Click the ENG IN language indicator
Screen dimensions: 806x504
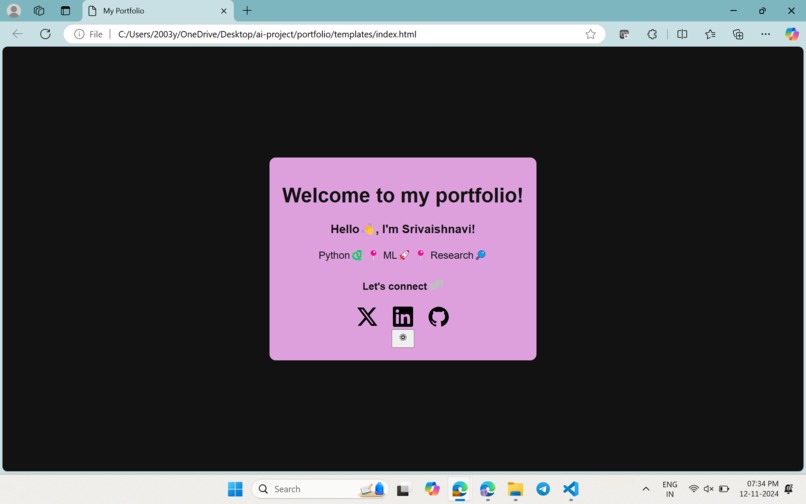tap(669, 489)
